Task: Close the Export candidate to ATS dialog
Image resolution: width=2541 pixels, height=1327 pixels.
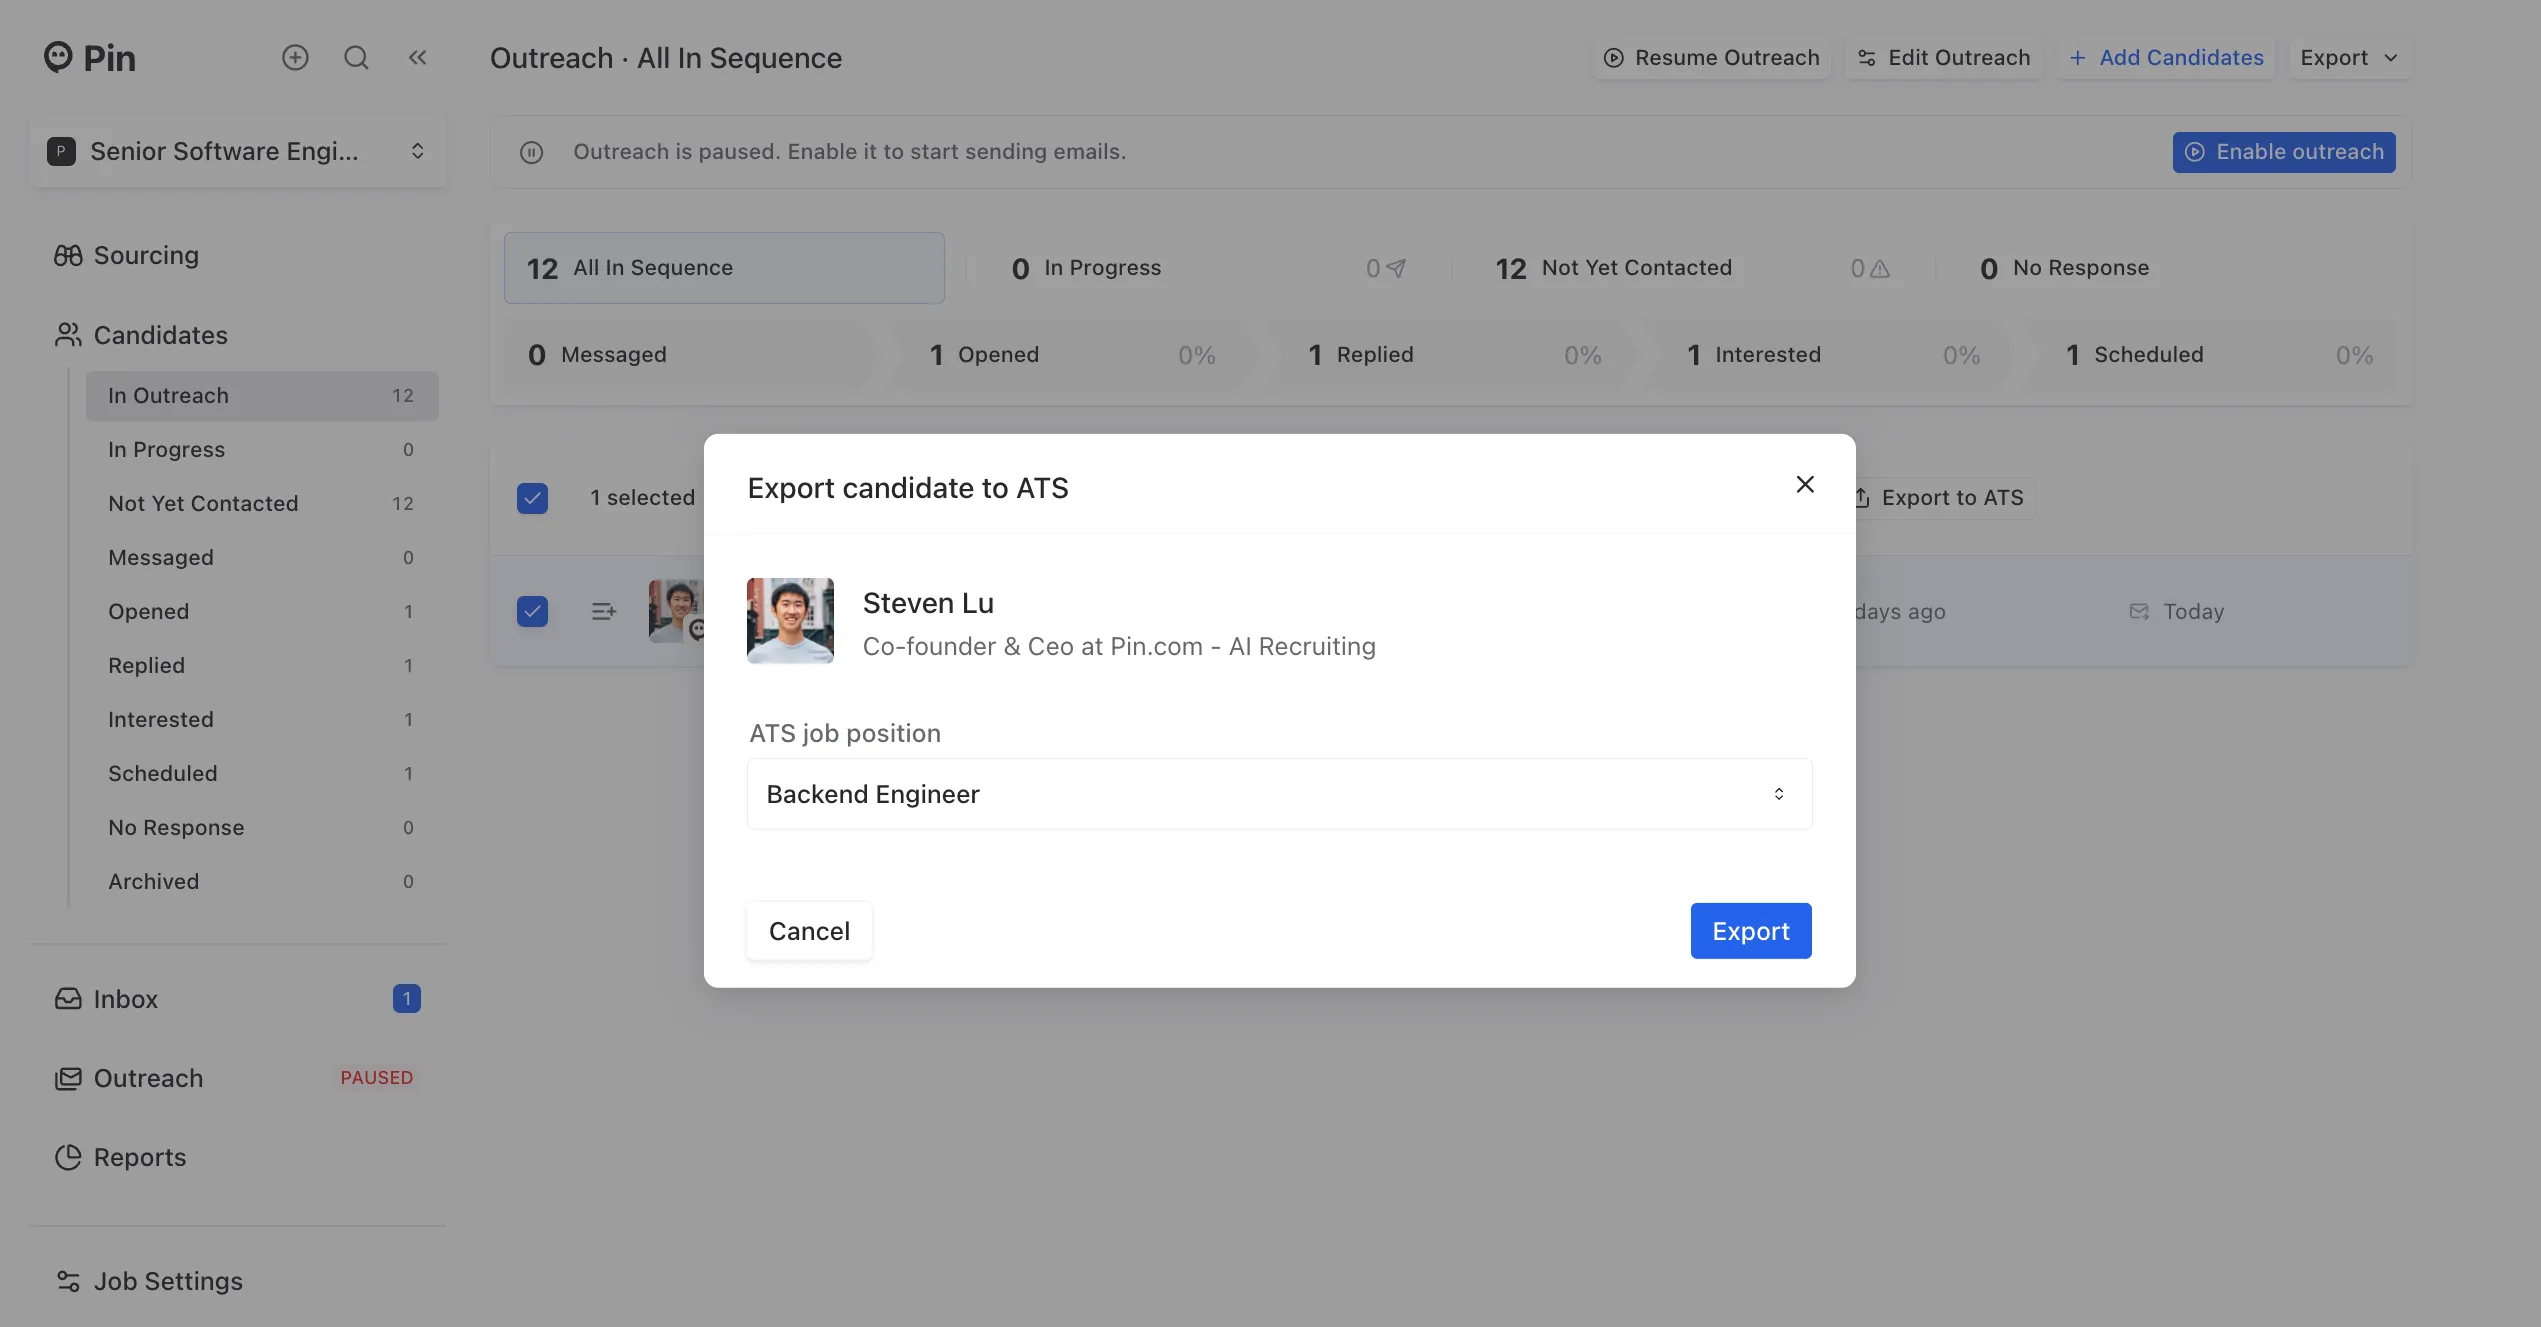Action: [x=1805, y=485]
